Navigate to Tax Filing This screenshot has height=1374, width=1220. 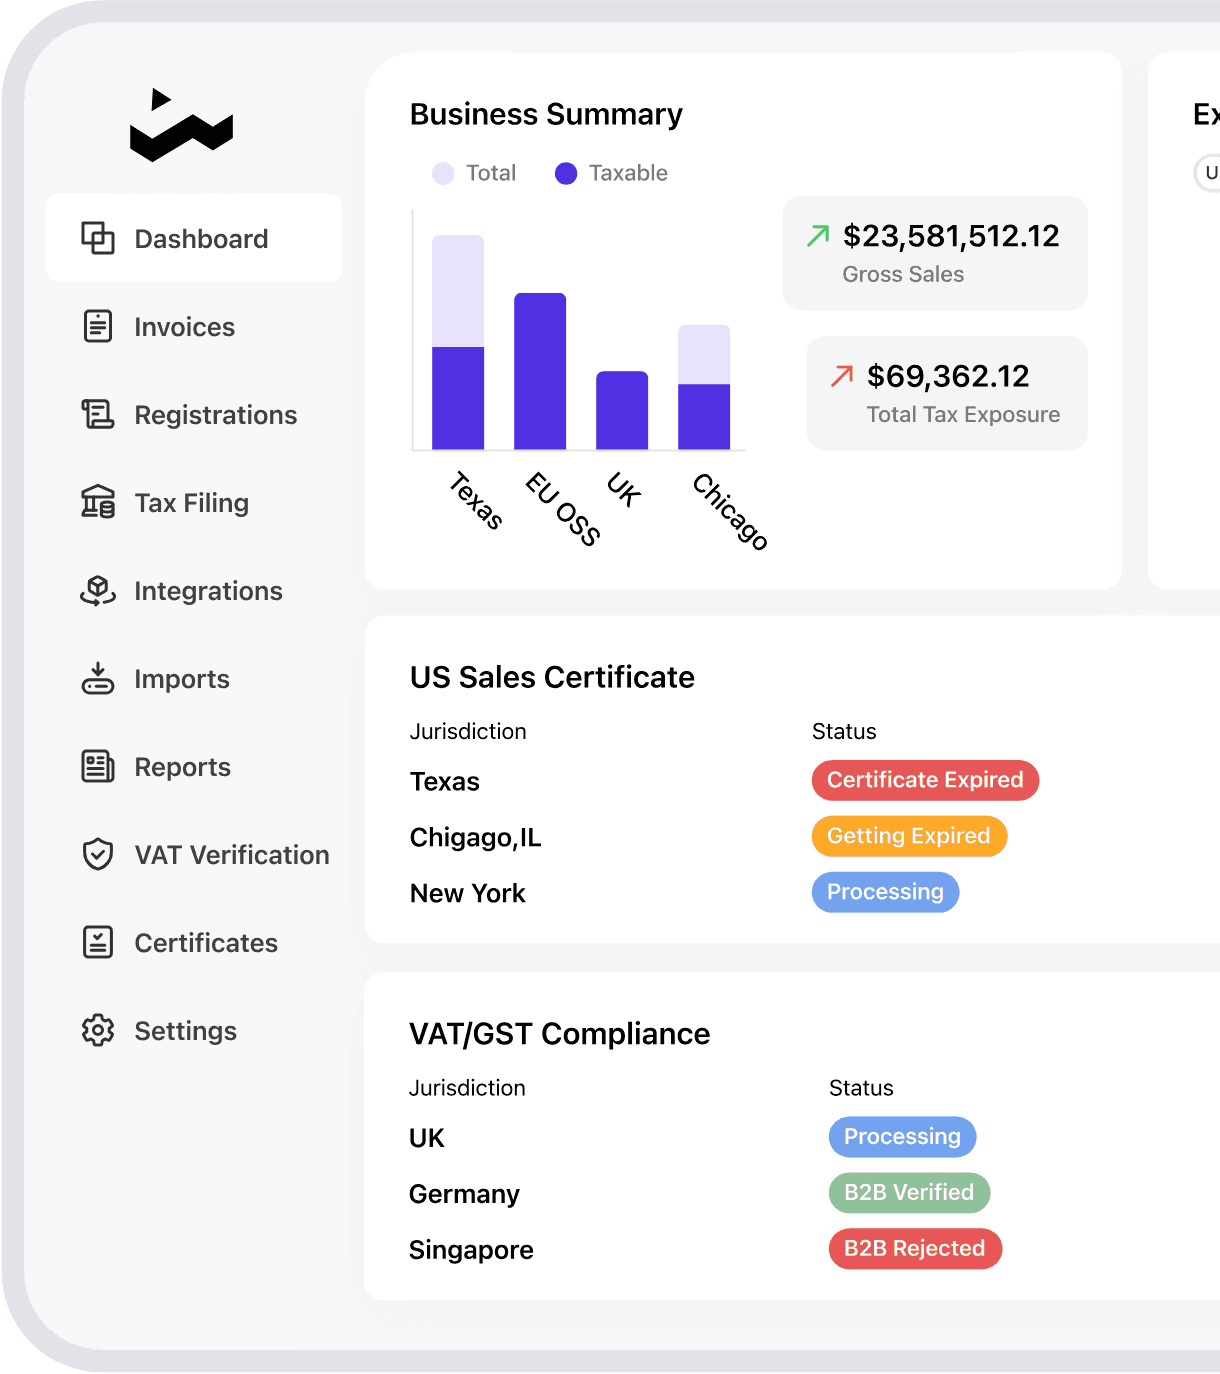pyautogui.click(x=194, y=502)
